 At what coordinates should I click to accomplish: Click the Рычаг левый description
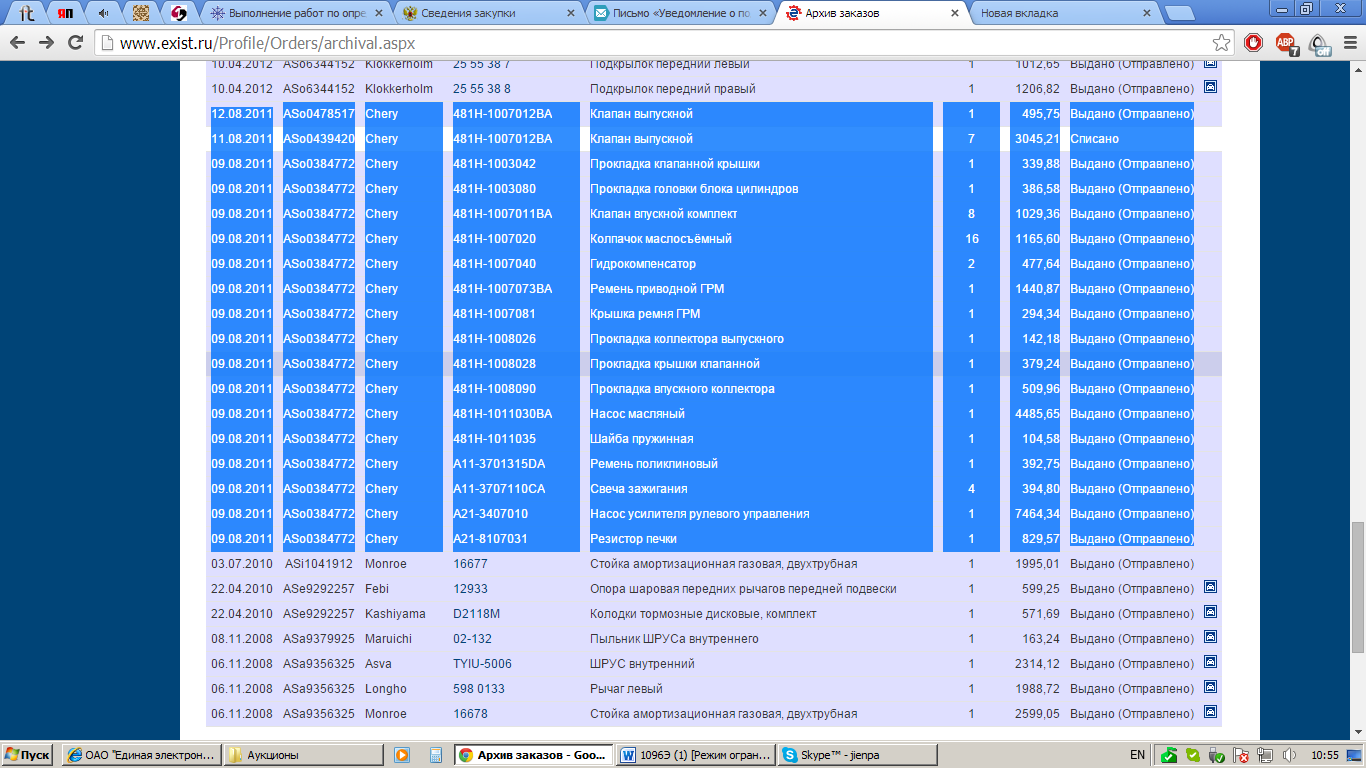pyautogui.click(x=626, y=688)
